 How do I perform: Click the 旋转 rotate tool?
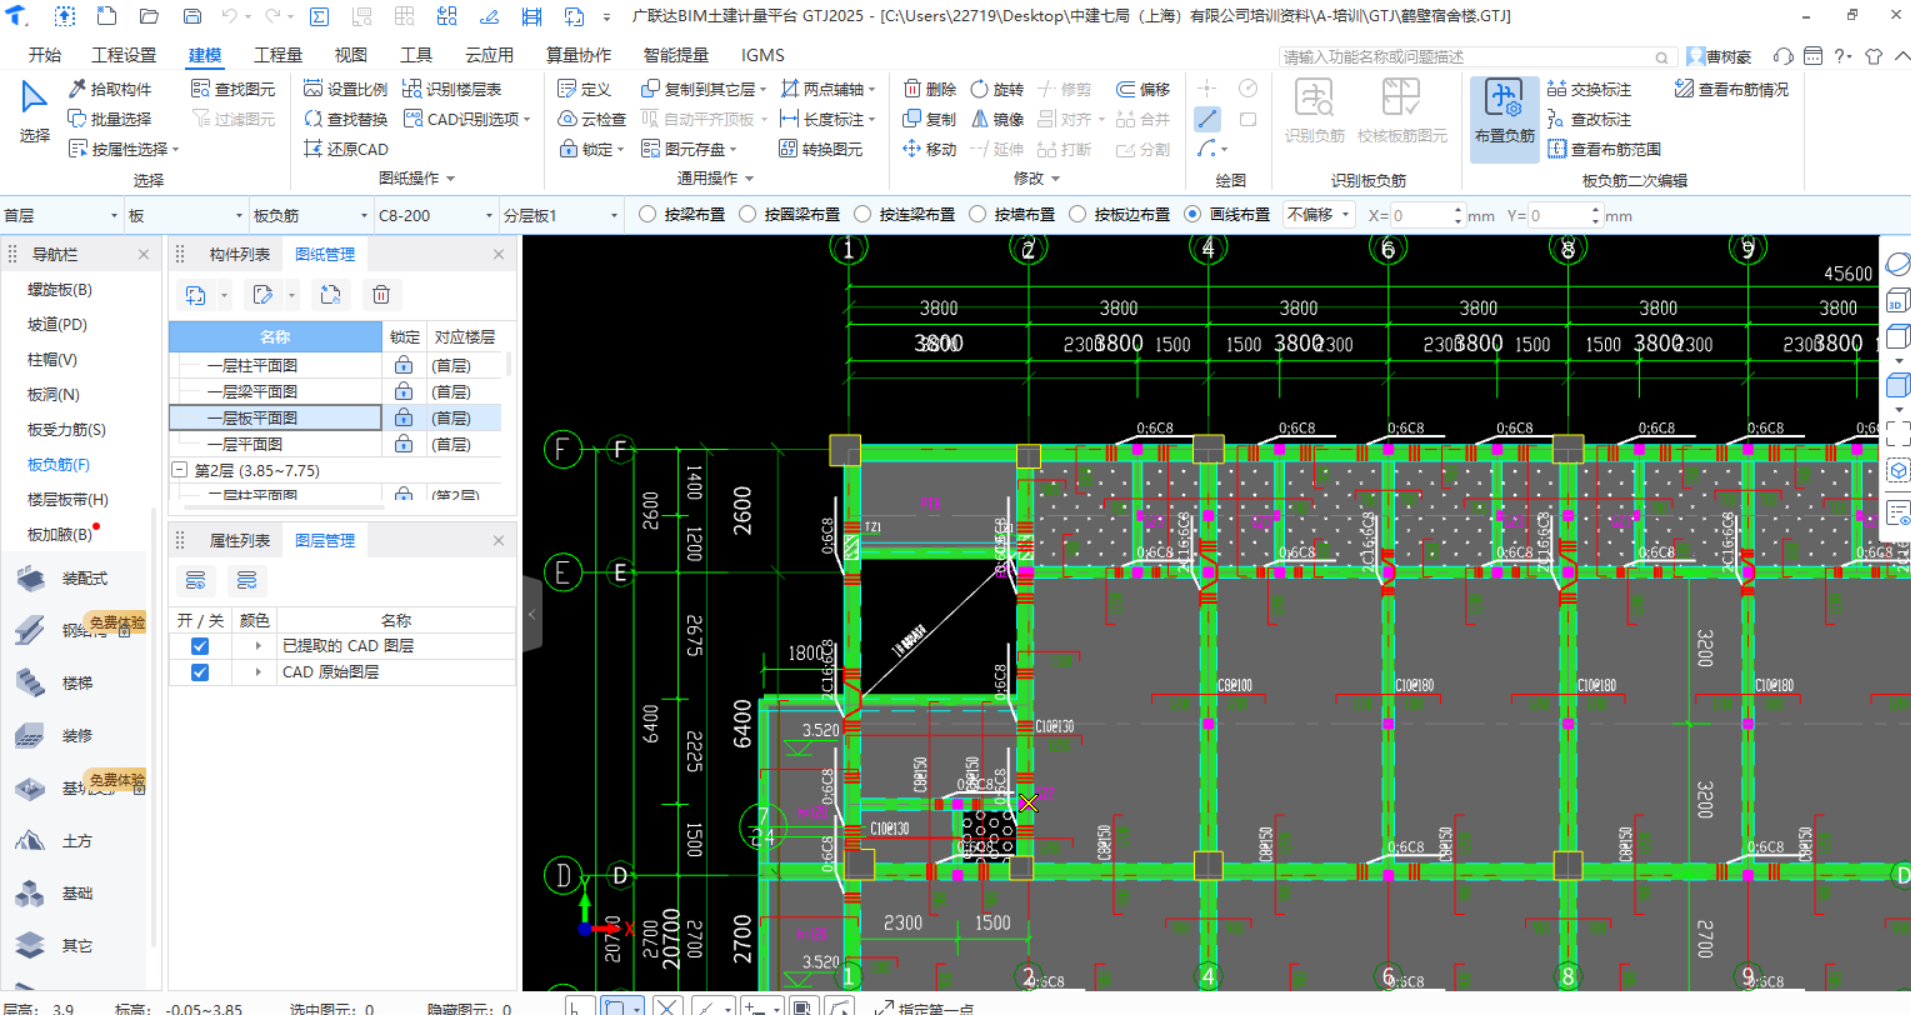pyautogui.click(x=997, y=89)
